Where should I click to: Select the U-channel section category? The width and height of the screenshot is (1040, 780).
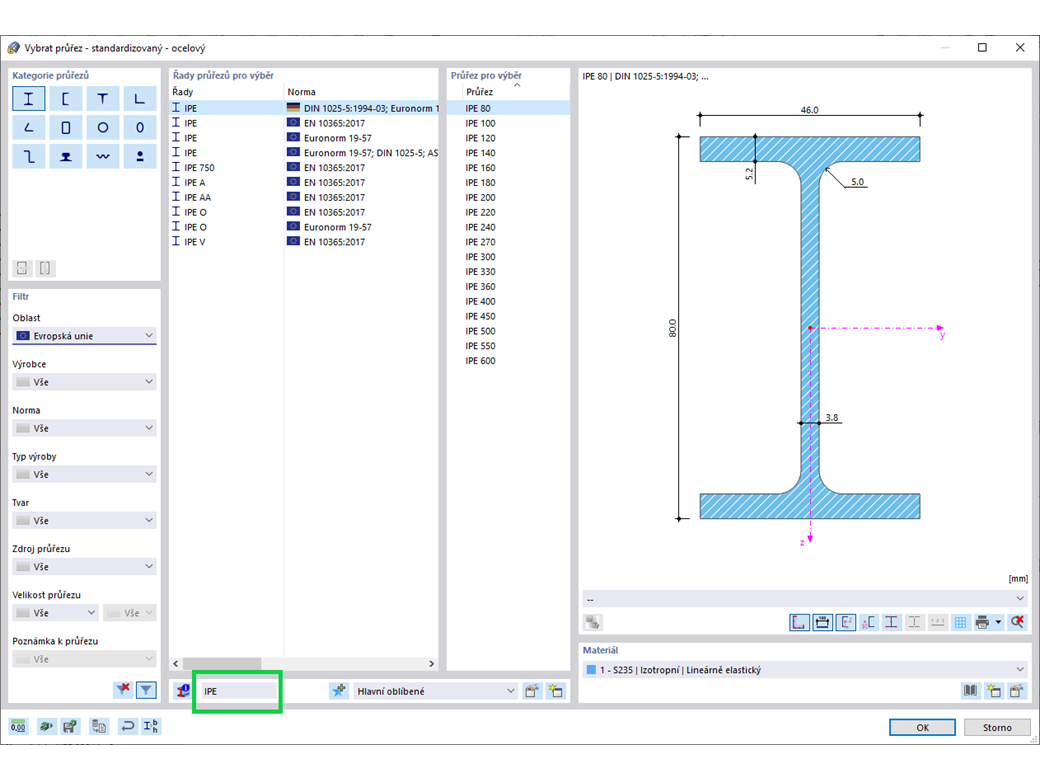66,99
